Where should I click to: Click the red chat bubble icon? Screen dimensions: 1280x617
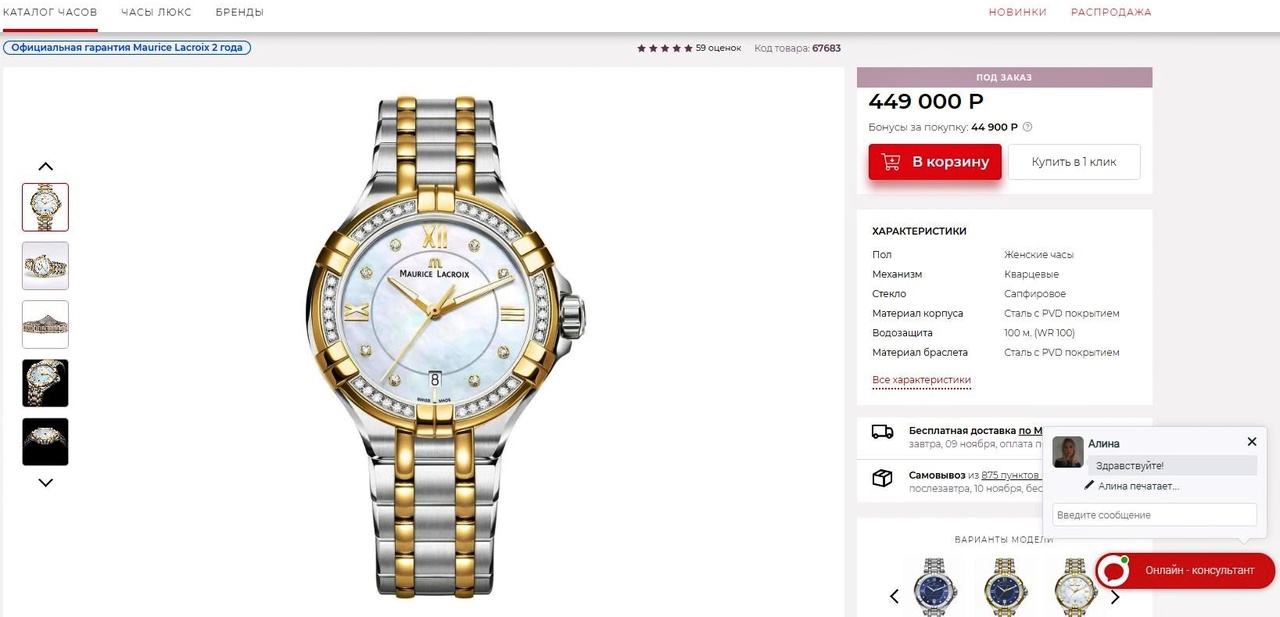point(1112,570)
